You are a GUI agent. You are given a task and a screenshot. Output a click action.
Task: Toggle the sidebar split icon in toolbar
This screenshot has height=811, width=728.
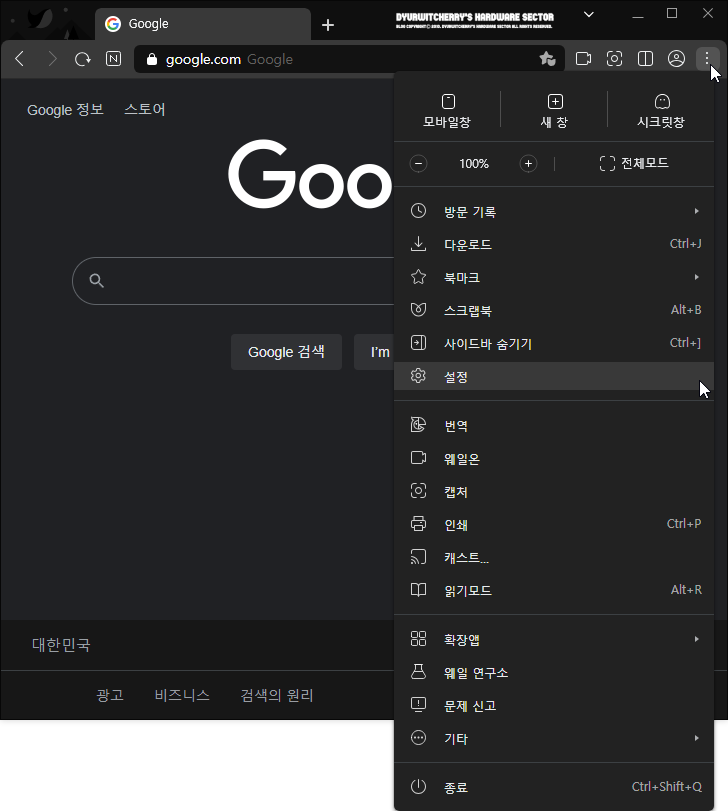645,59
